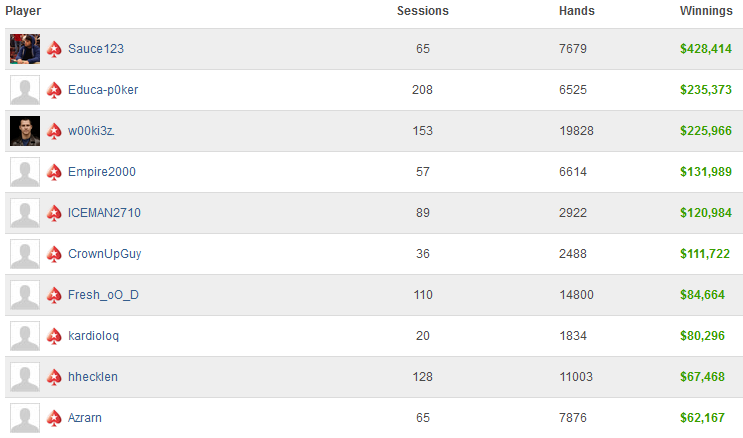Click the PokerStars icon beside w00ki3z.
This screenshot has height=438, width=743.
54,131
